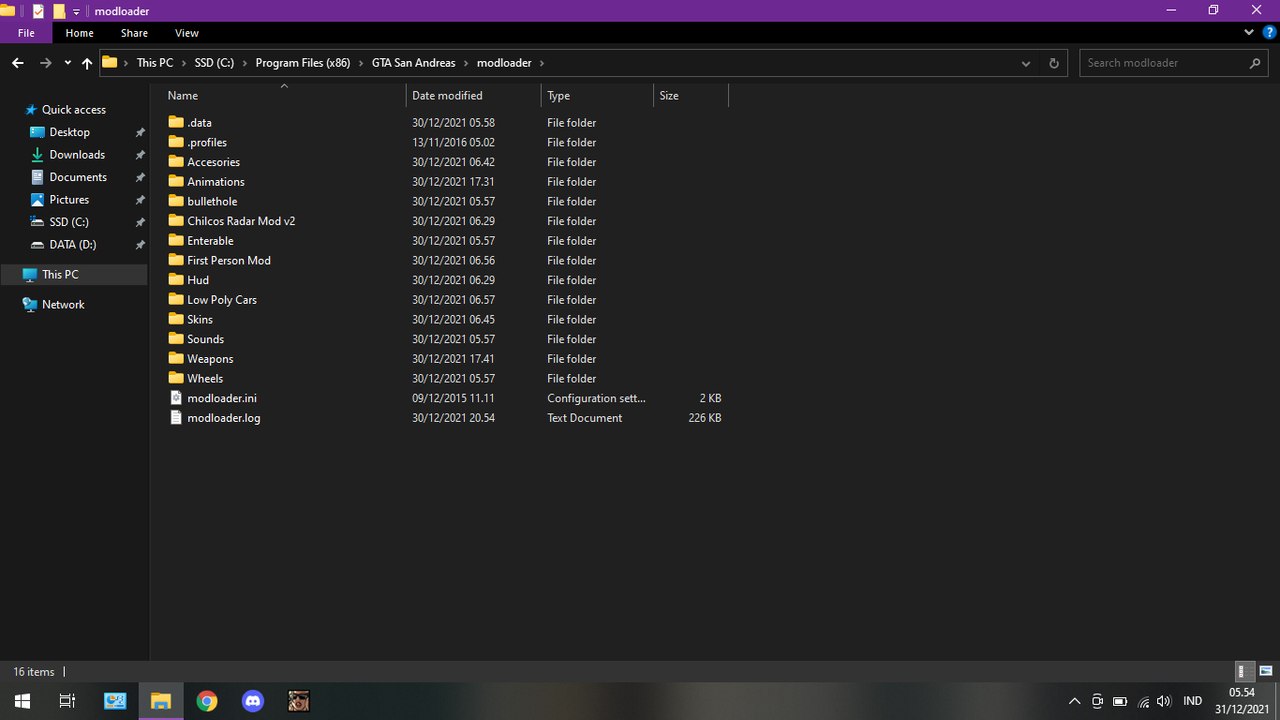Select the Accesories folder icon
The image size is (1280, 720).
click(176, 161)
